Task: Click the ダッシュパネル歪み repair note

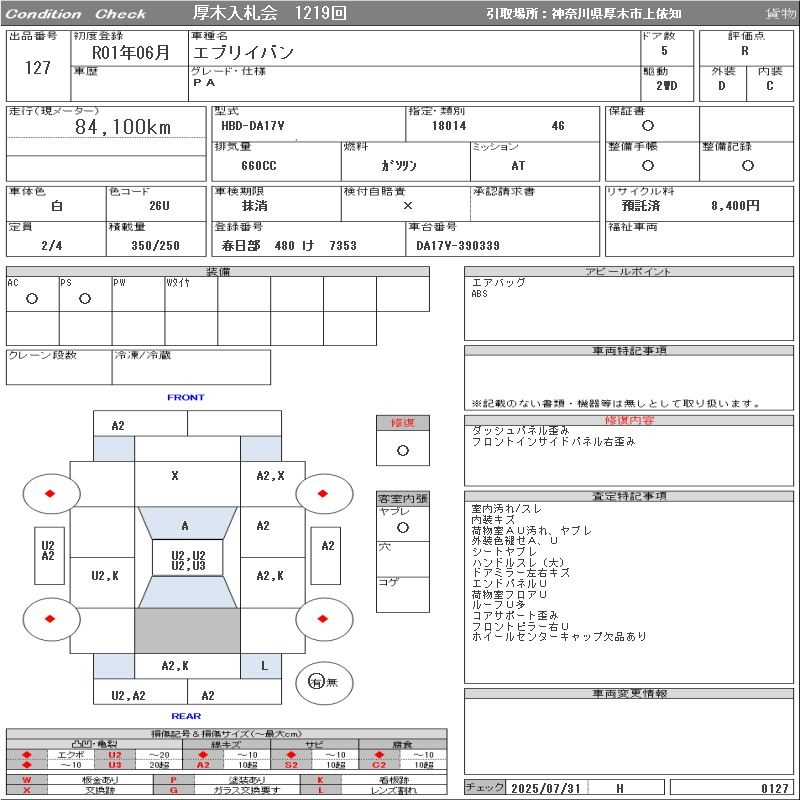Action: point(520,431)
